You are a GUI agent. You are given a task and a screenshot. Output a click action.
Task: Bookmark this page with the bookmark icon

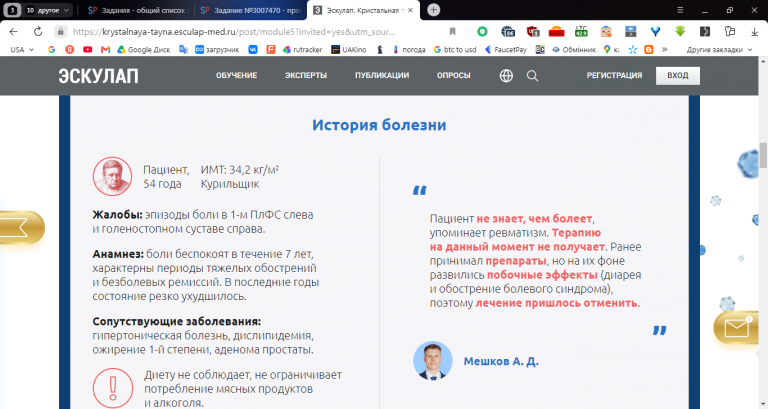tap(453, 32)
